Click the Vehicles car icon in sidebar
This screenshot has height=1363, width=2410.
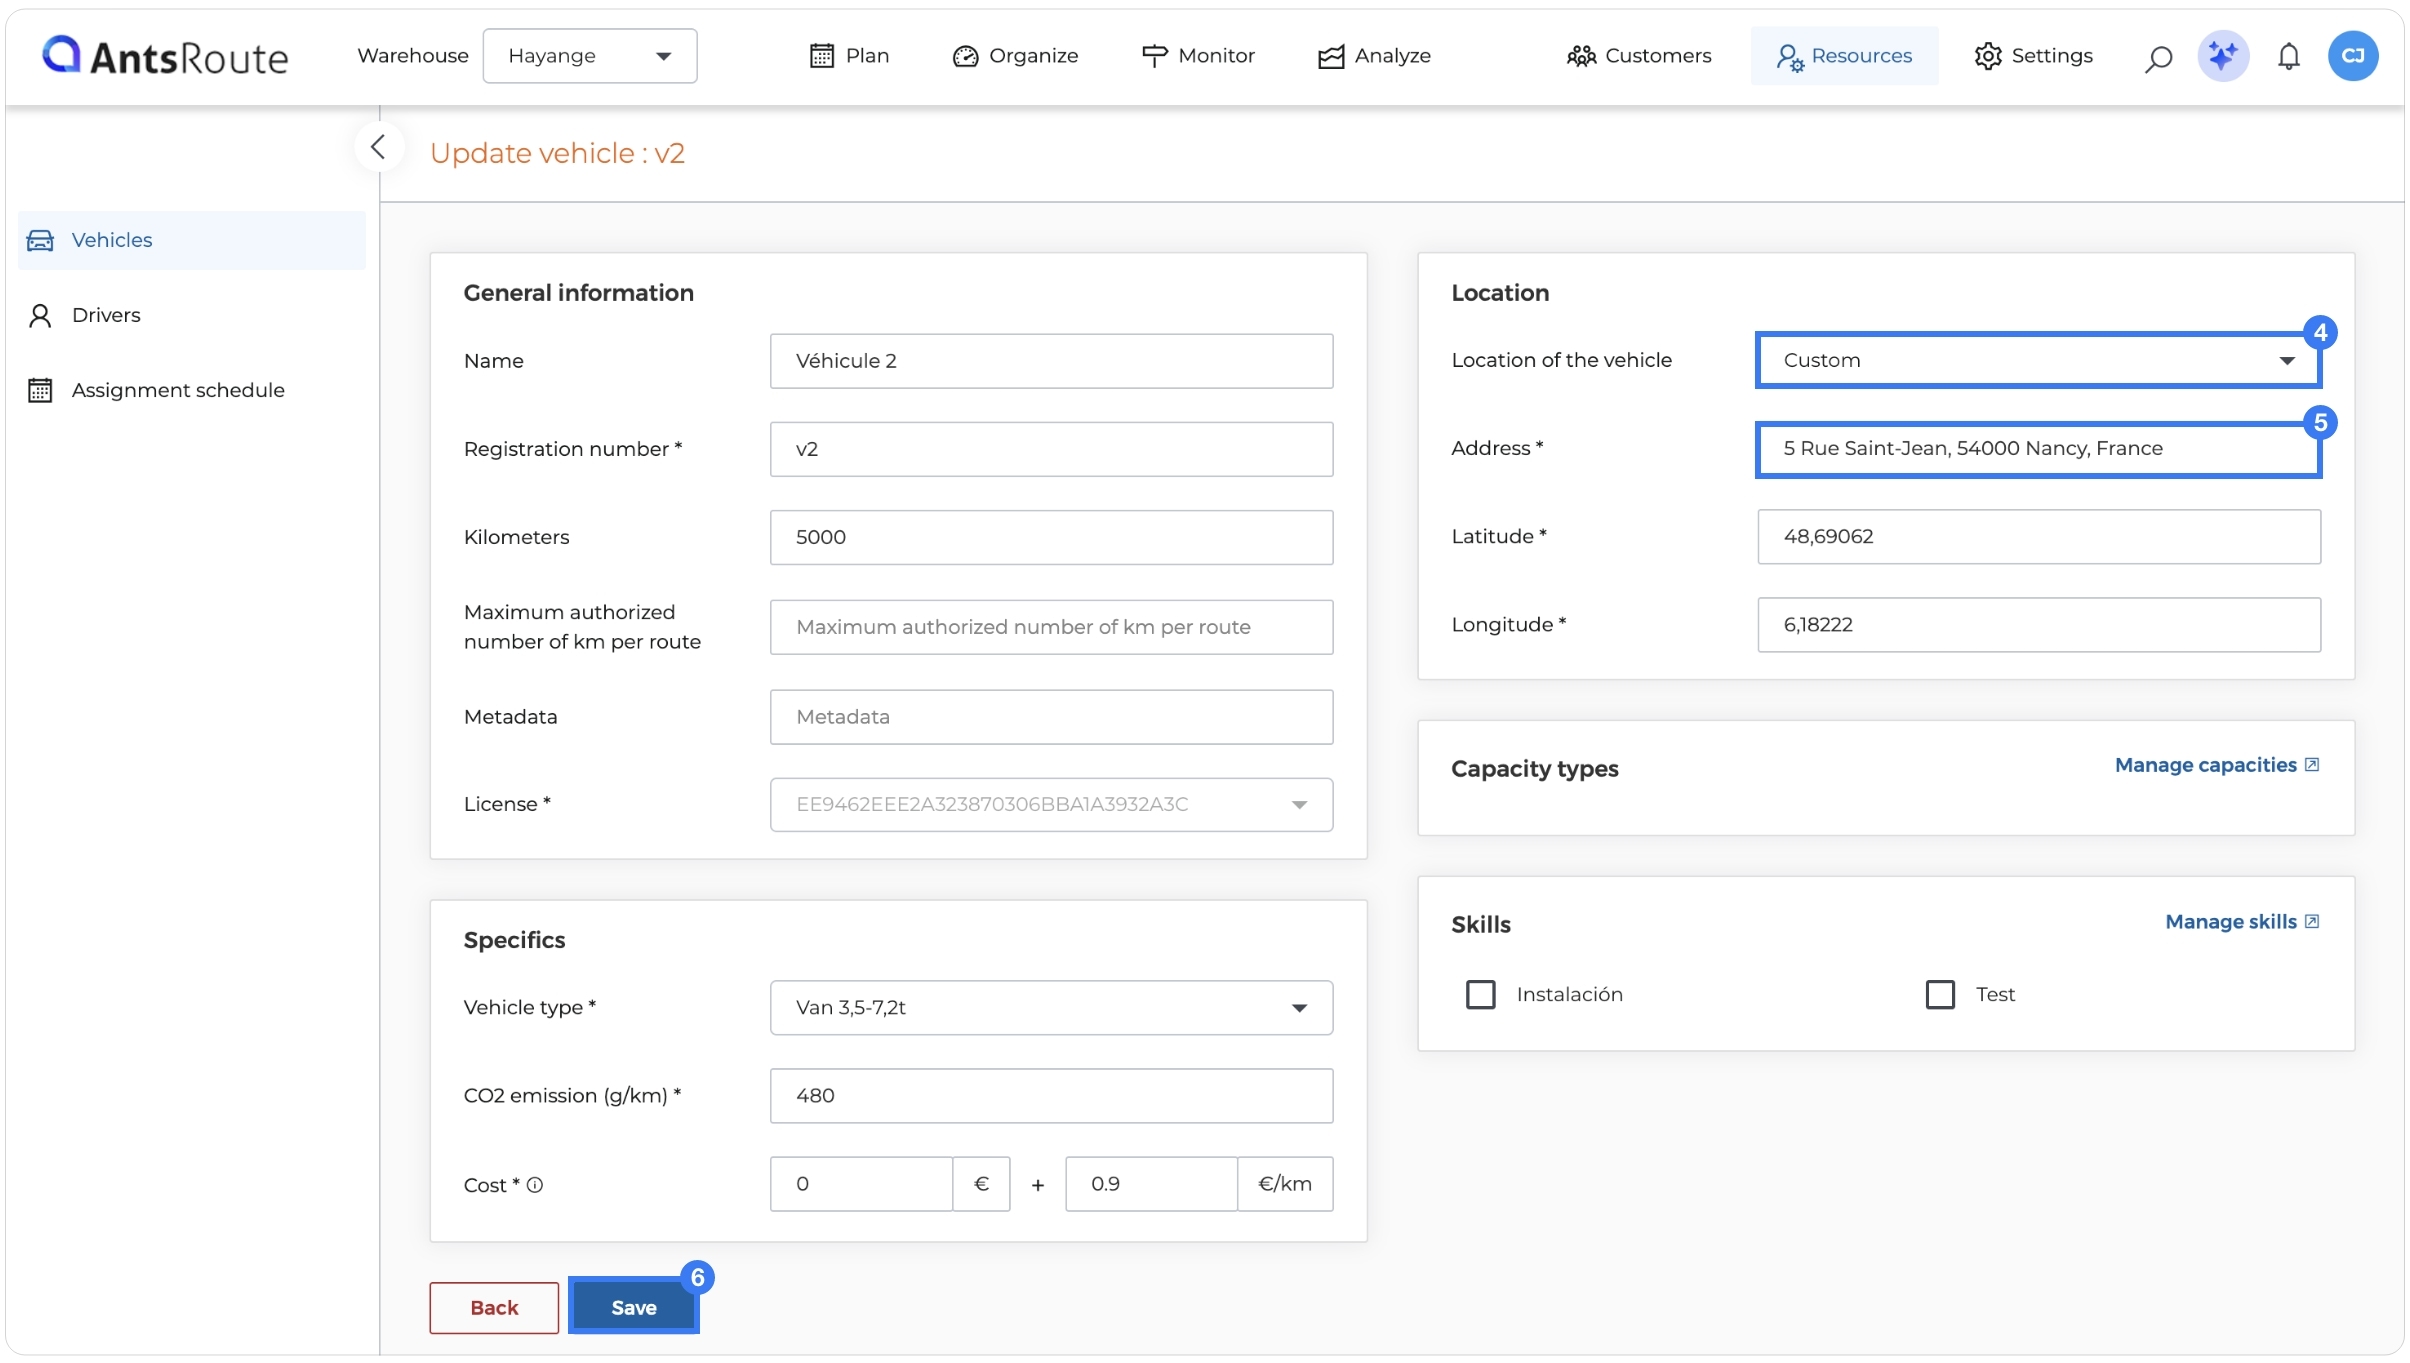40,240
